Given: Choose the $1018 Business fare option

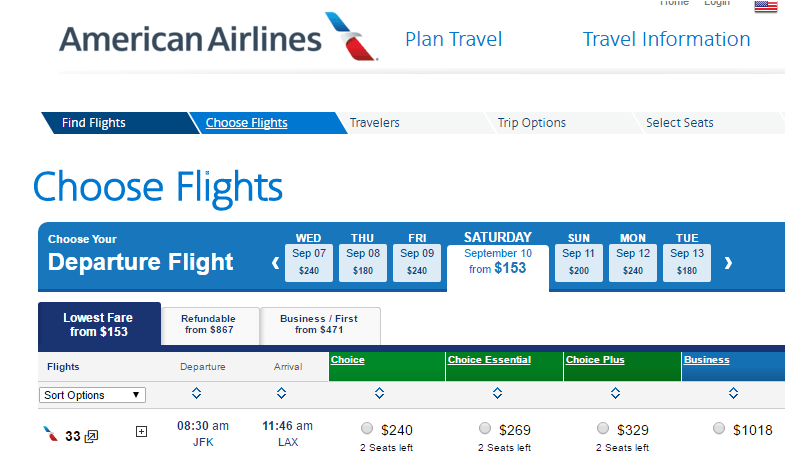Looking at the screenshot, I should coord(719,428).
